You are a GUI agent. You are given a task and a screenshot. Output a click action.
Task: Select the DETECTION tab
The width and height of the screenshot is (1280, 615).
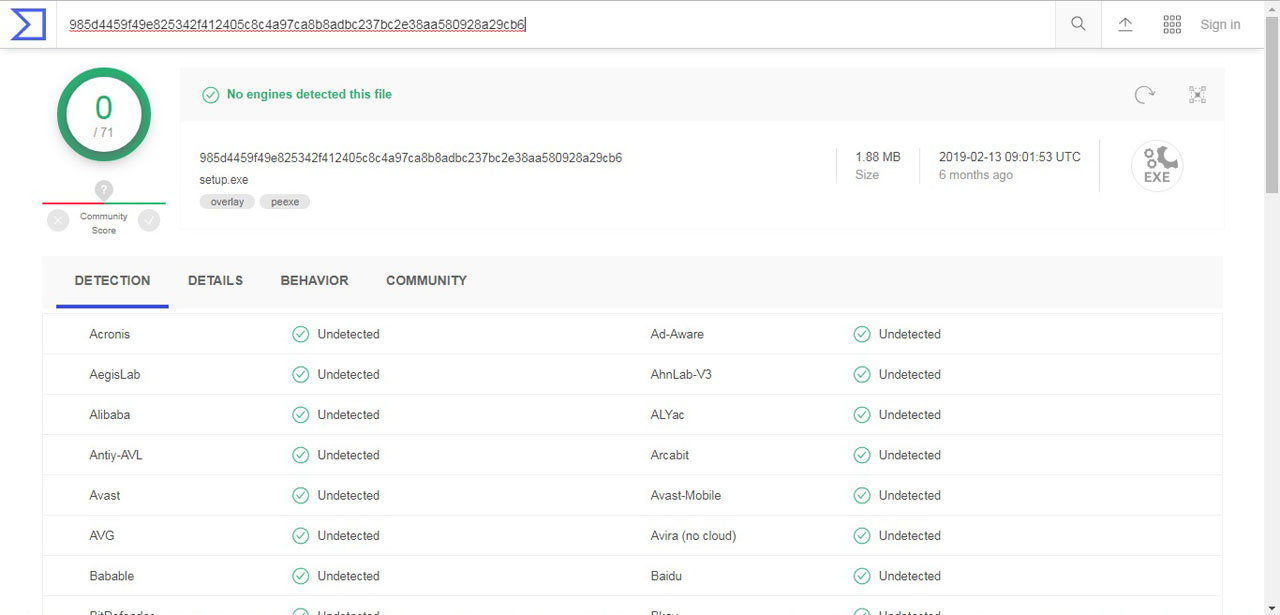coord(112,281)
